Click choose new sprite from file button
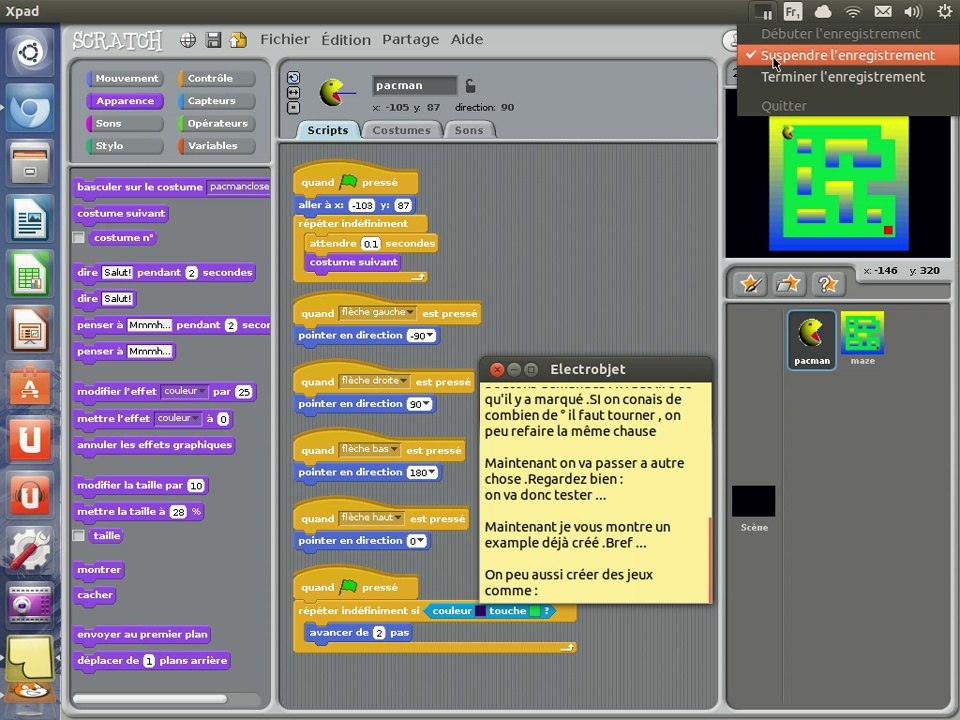The image size is (960, 720). (x=788, y=283)
